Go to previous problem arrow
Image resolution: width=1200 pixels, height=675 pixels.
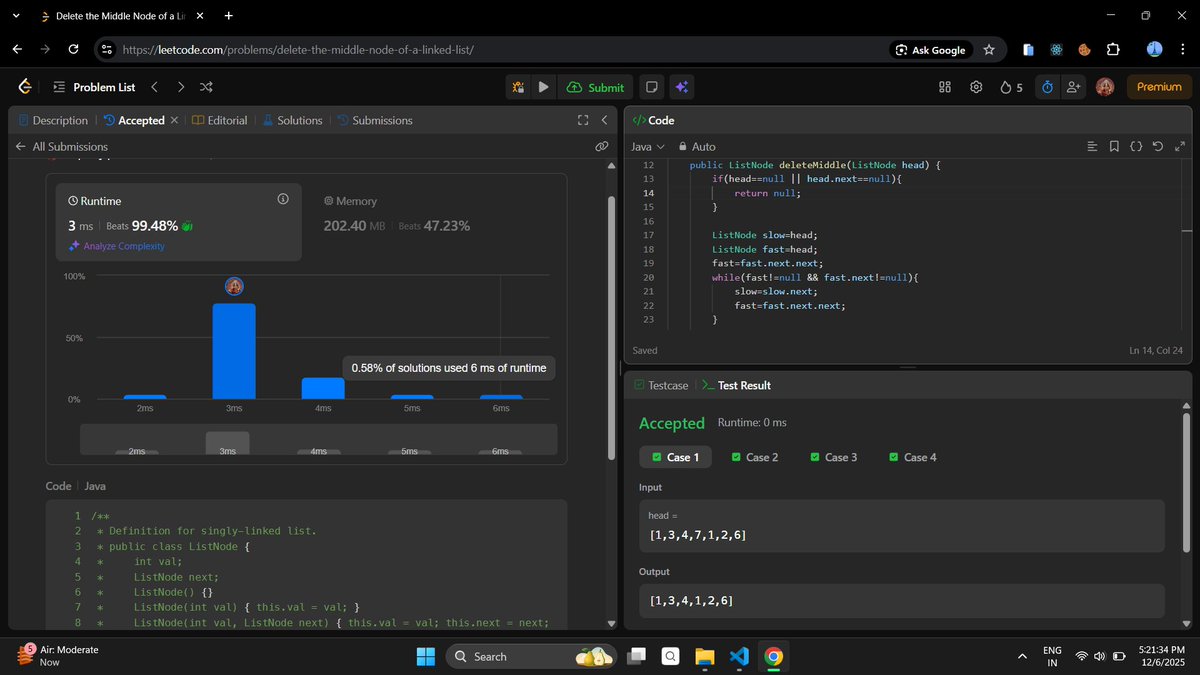pyautogui.click(x=154, y=87)
